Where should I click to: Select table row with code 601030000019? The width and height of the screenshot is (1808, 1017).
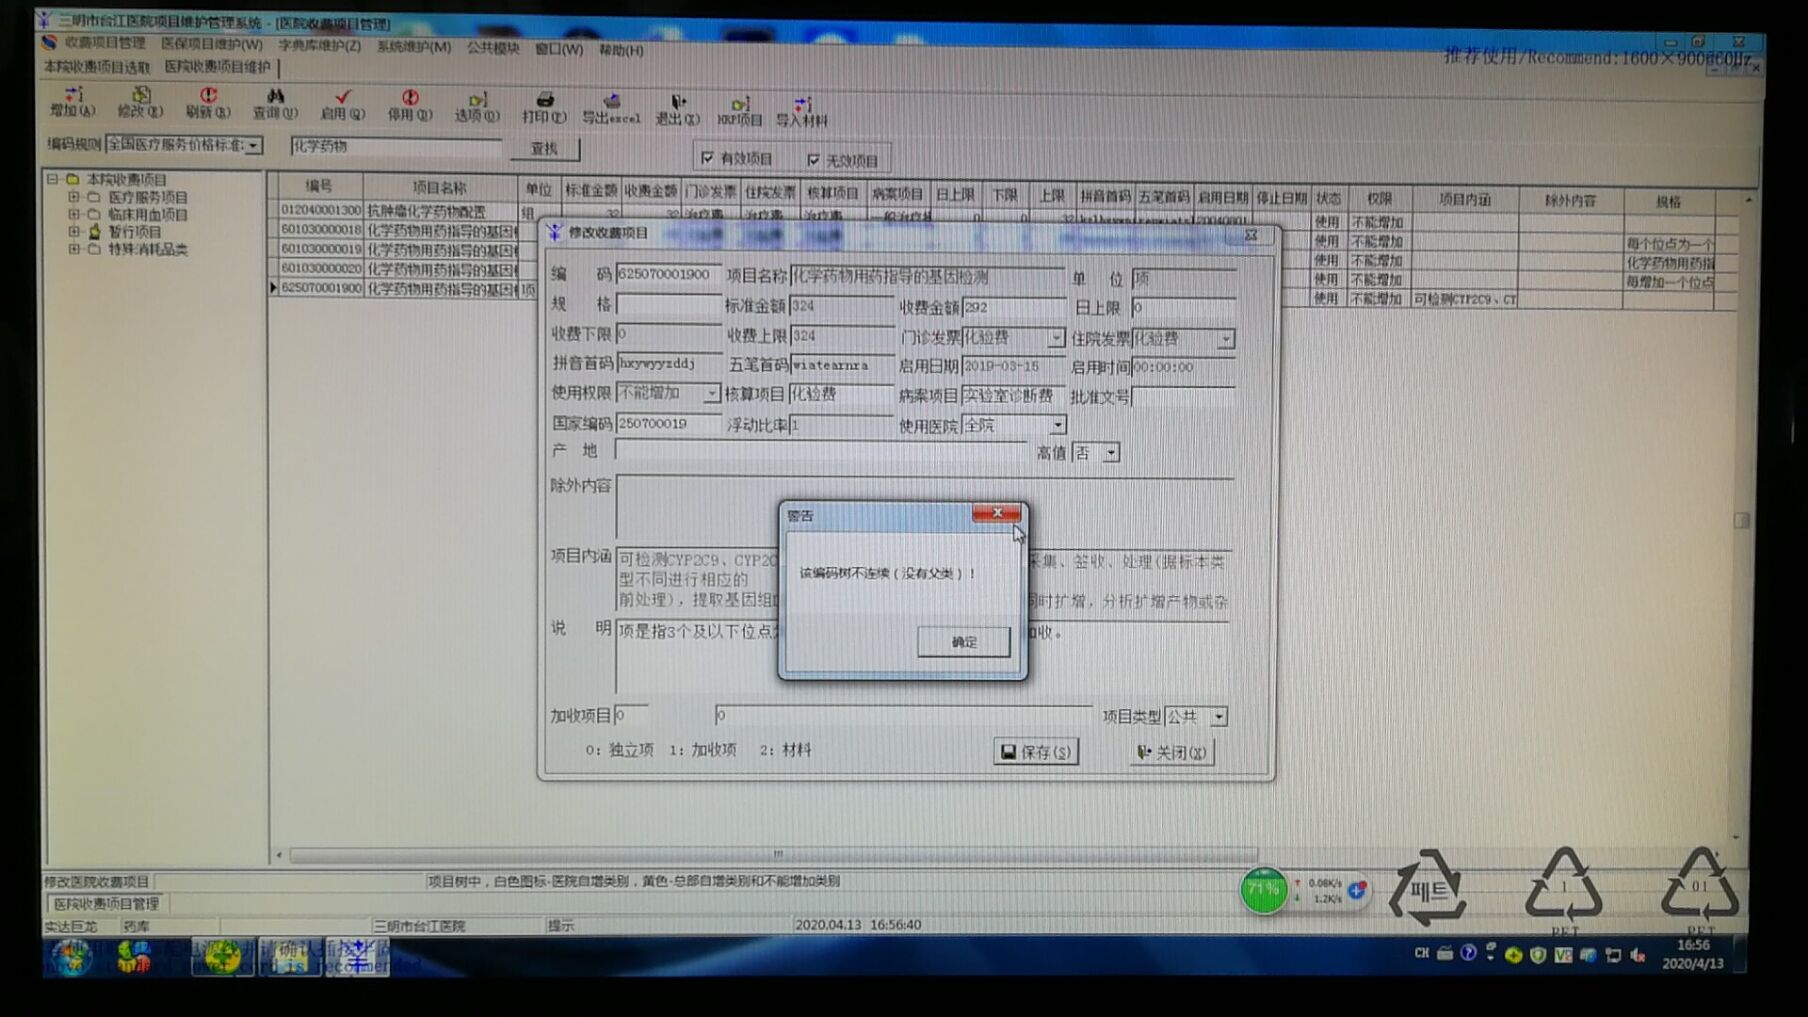400,250
